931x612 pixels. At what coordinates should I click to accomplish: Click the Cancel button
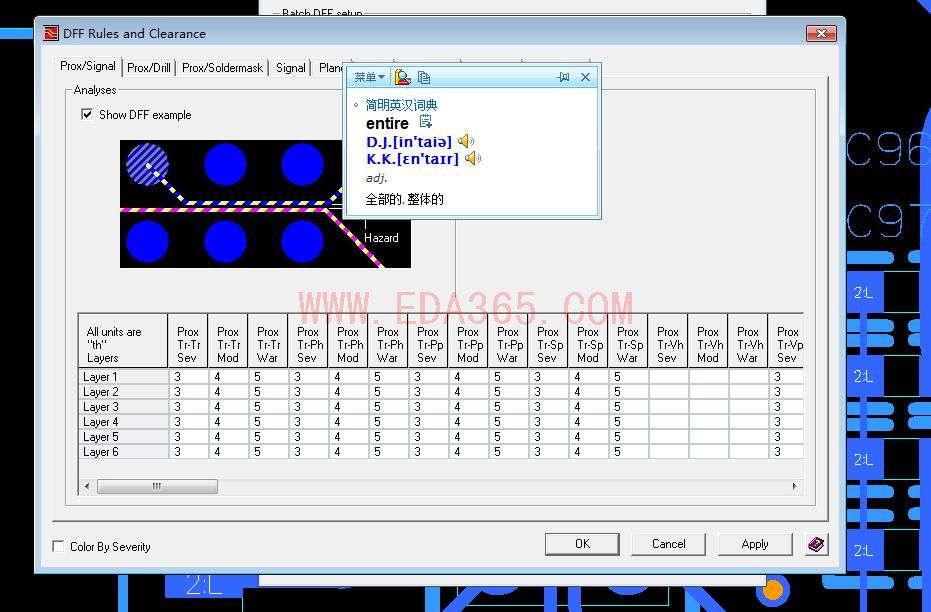pyautogui.click(x=669, y=544)
